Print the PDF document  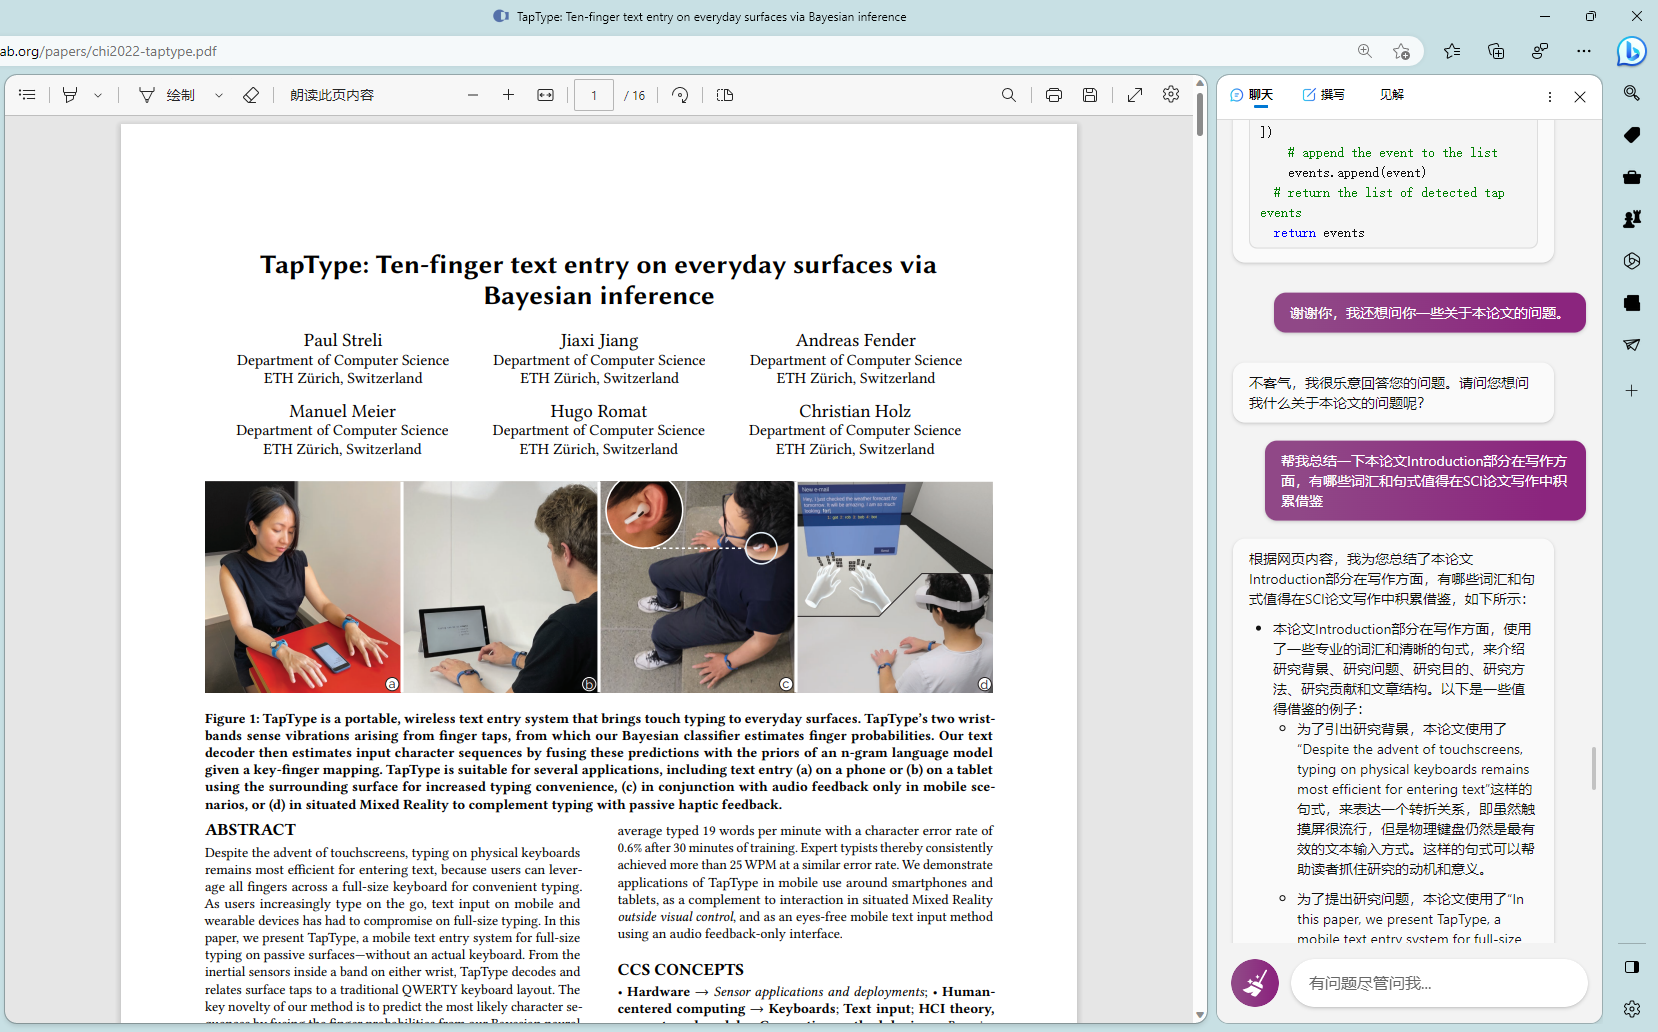coord(1053,95)
